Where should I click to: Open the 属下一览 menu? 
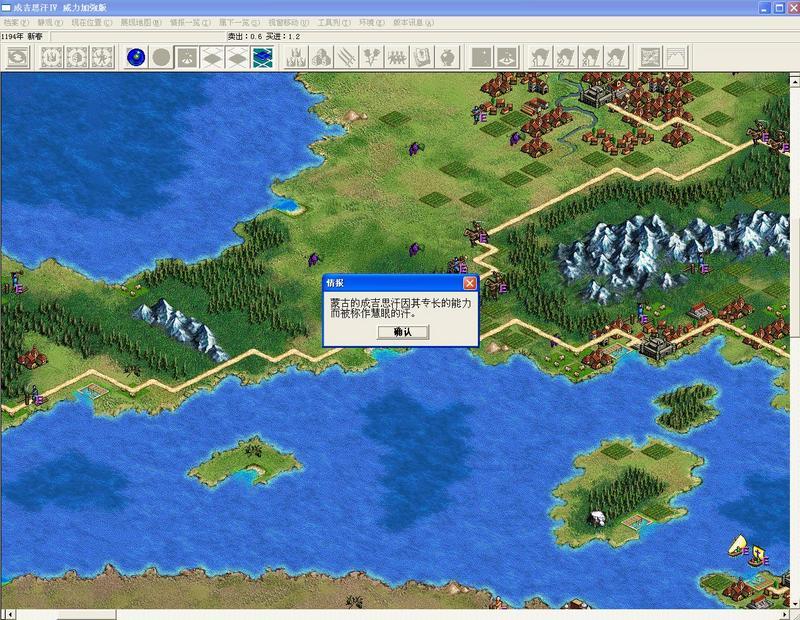(239, 23)
